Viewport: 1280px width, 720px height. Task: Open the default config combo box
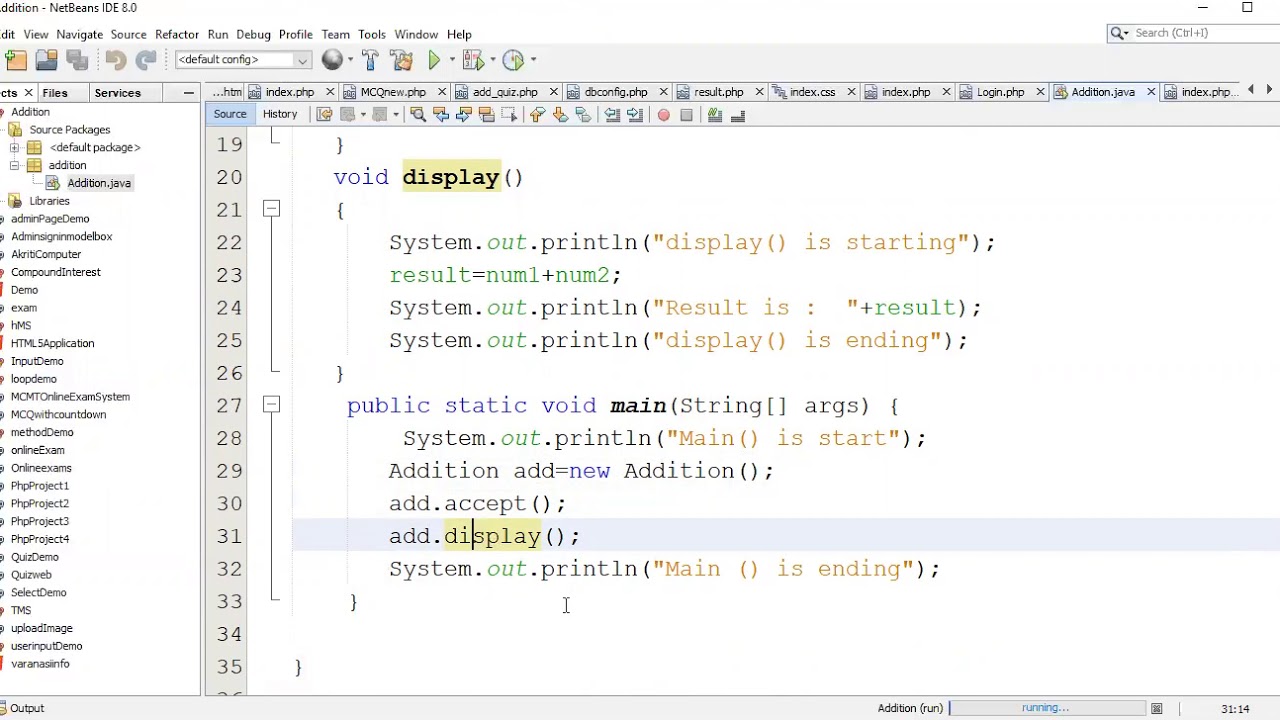point(242,60)
